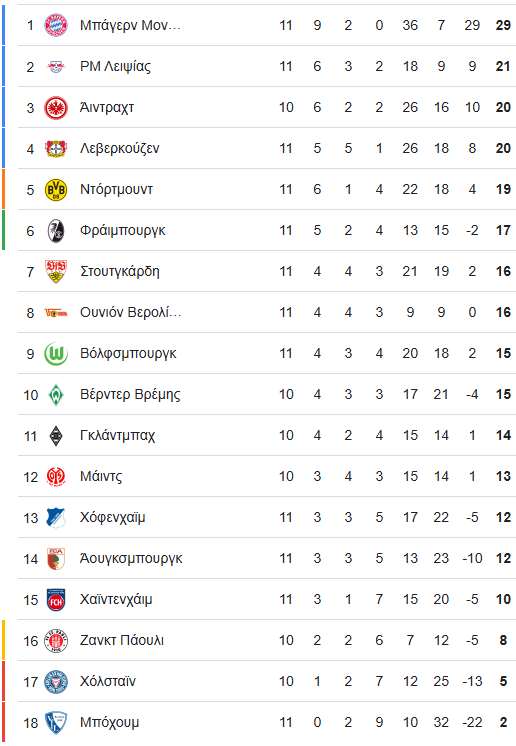Open the Ζανκτ Πάουλι team row
This screenshot has width=516, height=746.
267,640
